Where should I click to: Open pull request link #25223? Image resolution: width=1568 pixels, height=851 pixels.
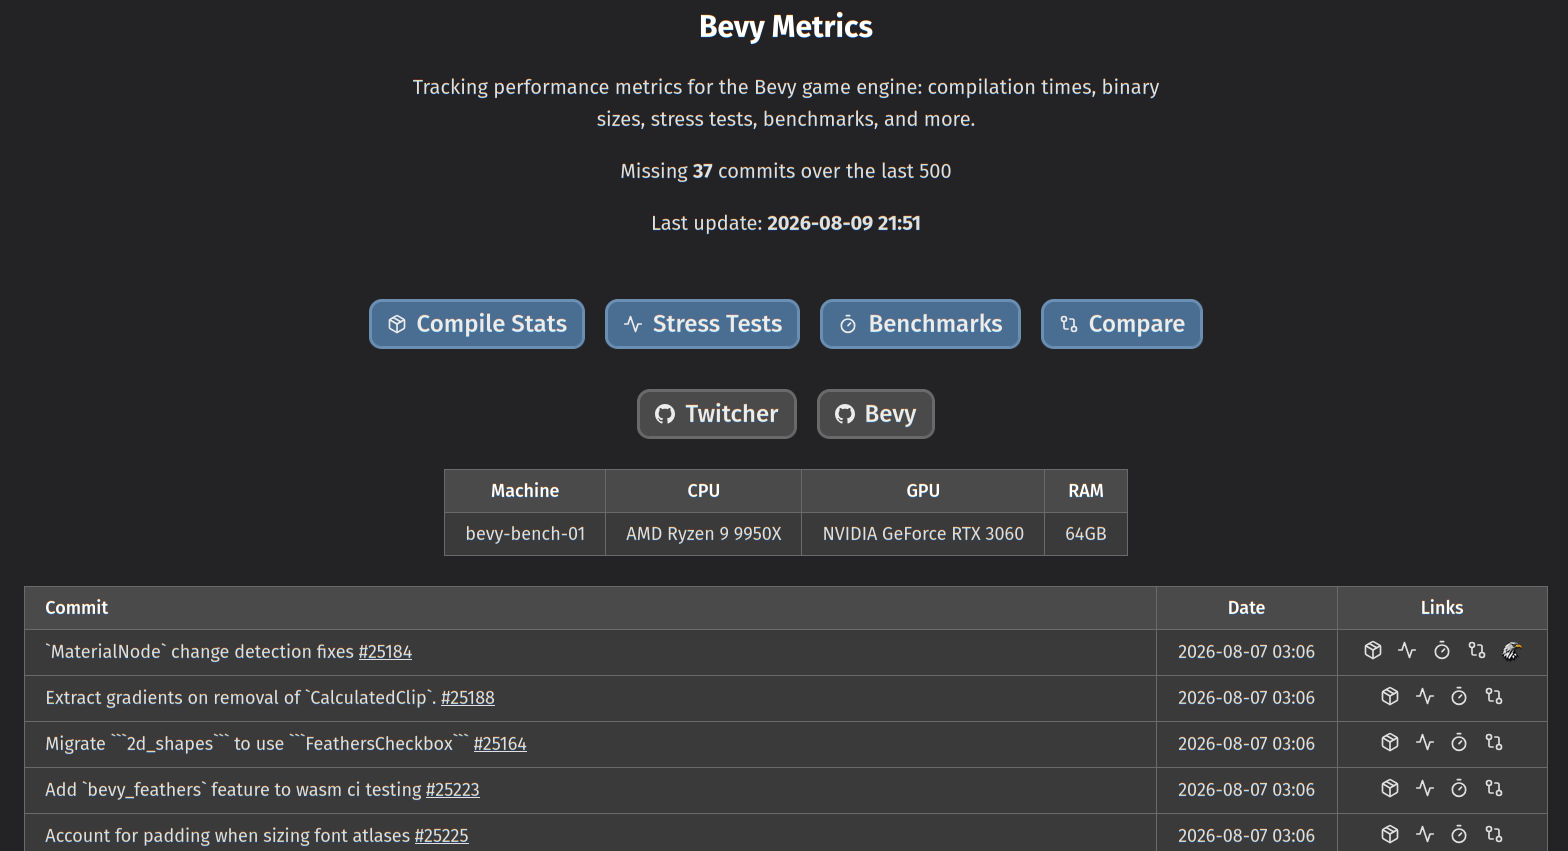453,790
